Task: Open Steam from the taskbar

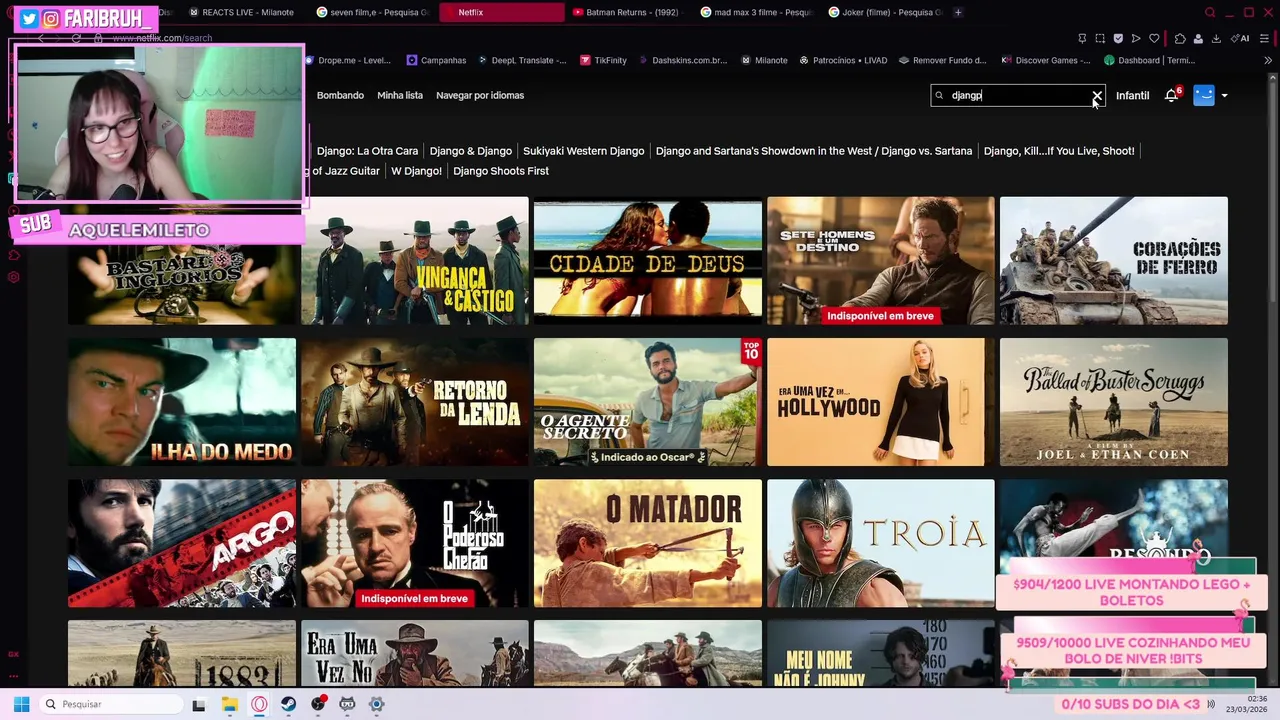Action: click(x=288, y=704)
